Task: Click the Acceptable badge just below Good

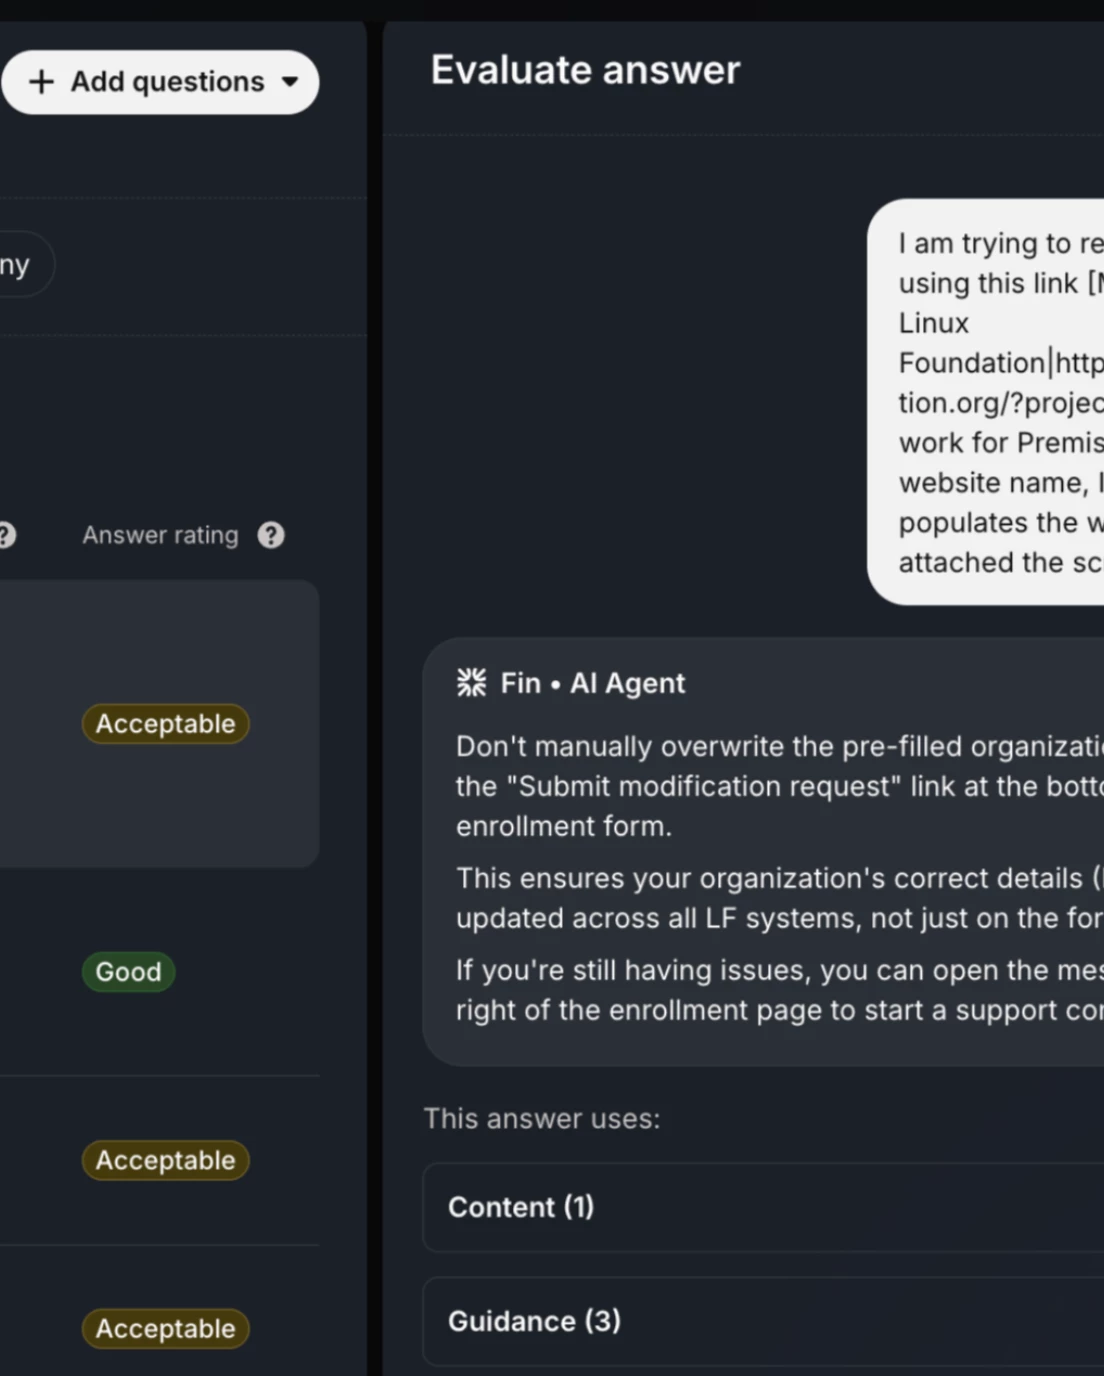Action: pyautogui.click(x=165, y=1161)
